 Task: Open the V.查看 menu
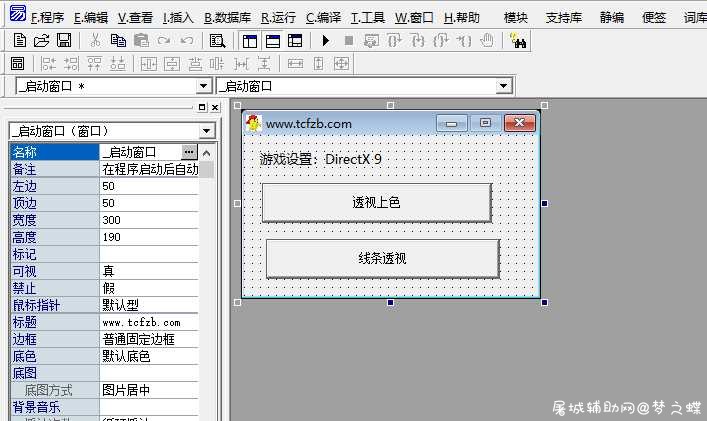135,18
